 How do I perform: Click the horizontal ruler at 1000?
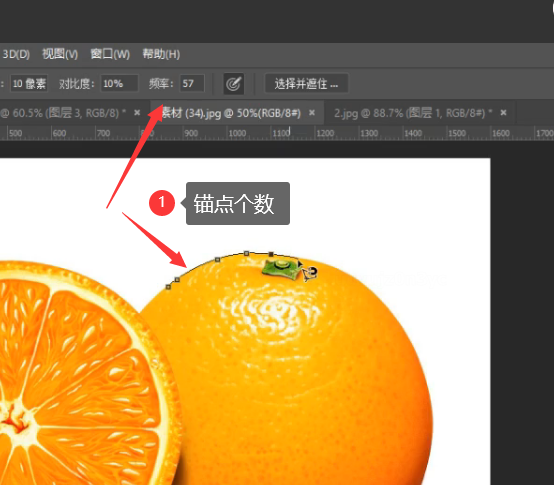point(237,134)
